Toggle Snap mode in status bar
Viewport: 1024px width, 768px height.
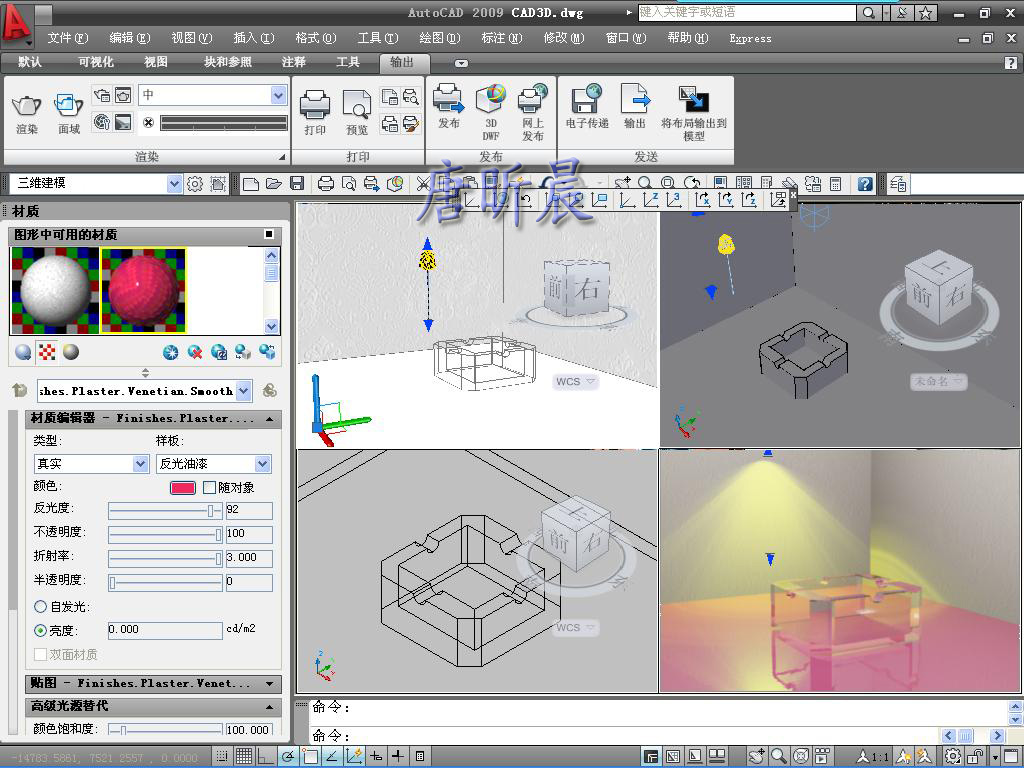point(222,756)
